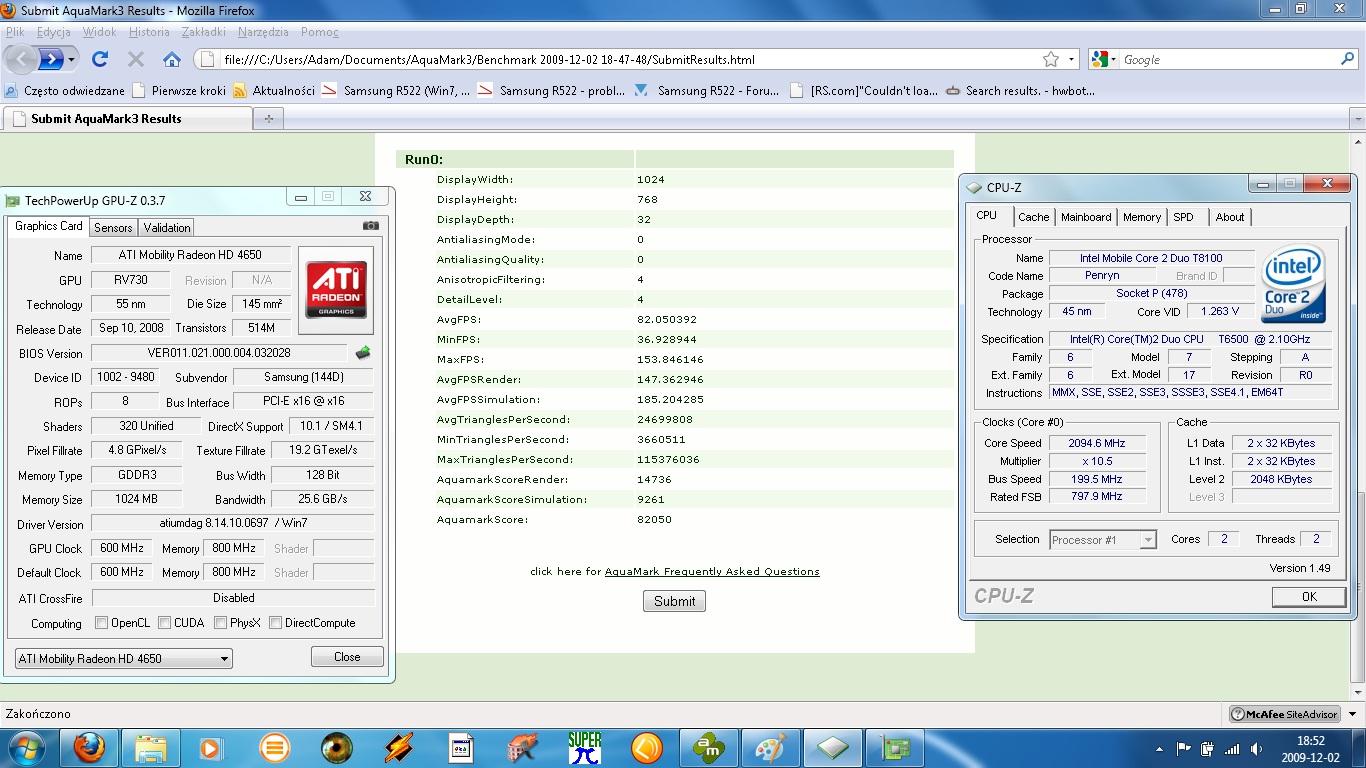This screenshot has width=1366, height=768.
Task: Click the Intel Core 2 Duo logo
Action: (x=1294, y=284)
